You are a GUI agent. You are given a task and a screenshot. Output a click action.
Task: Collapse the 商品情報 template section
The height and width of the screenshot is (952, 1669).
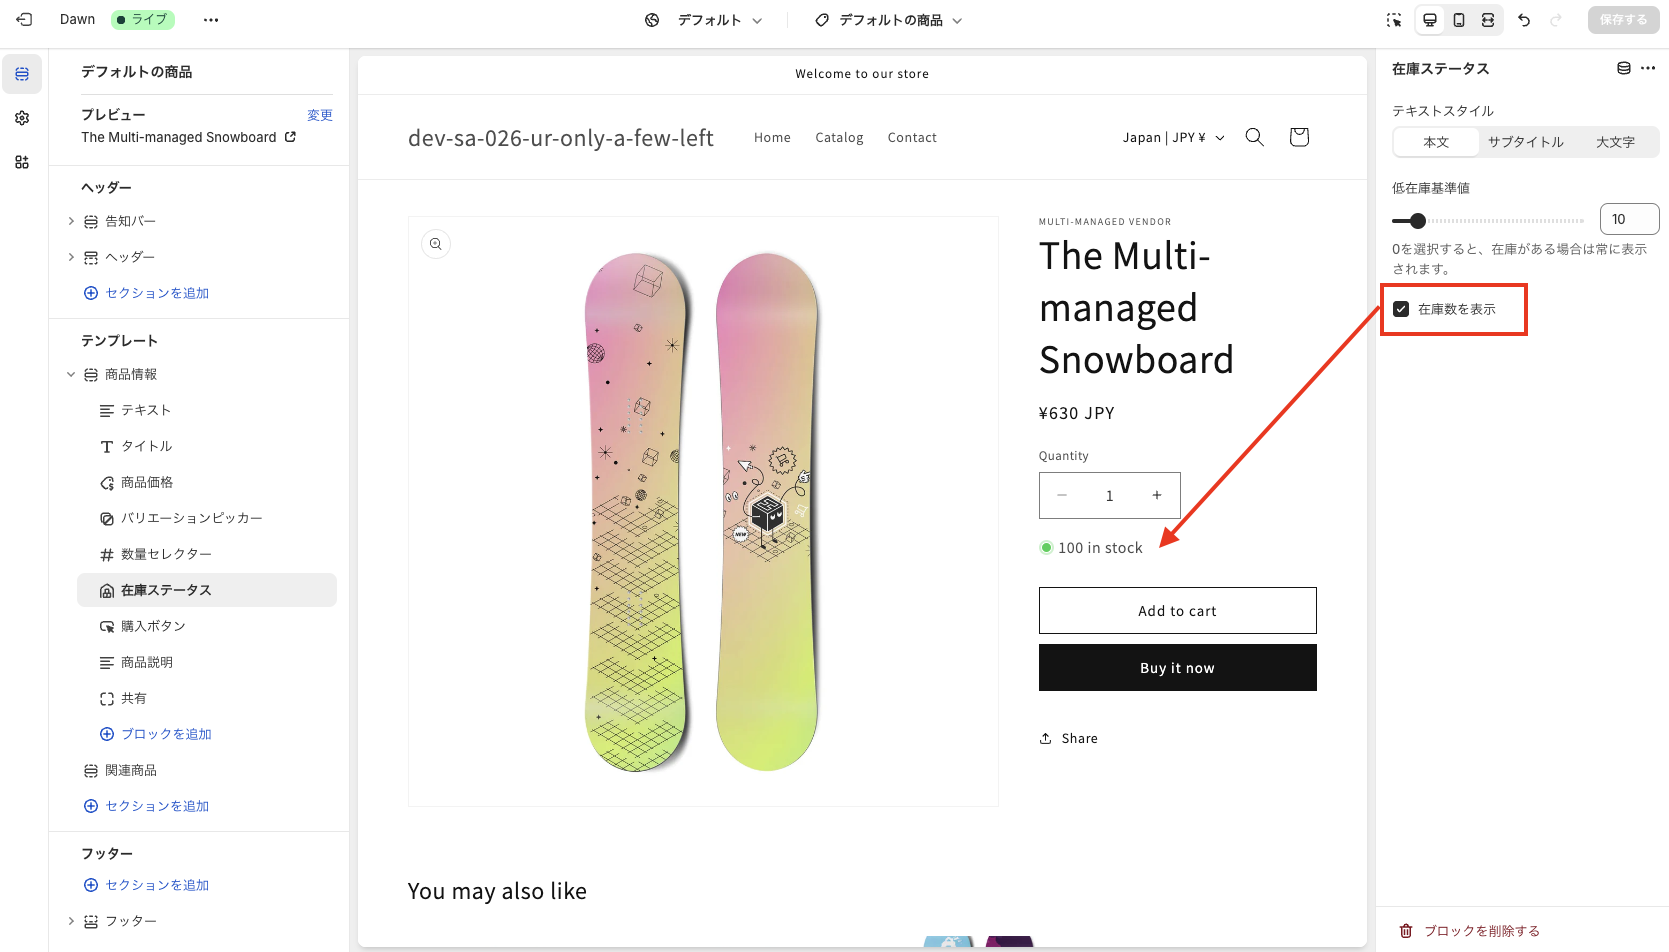pos(71,374)
